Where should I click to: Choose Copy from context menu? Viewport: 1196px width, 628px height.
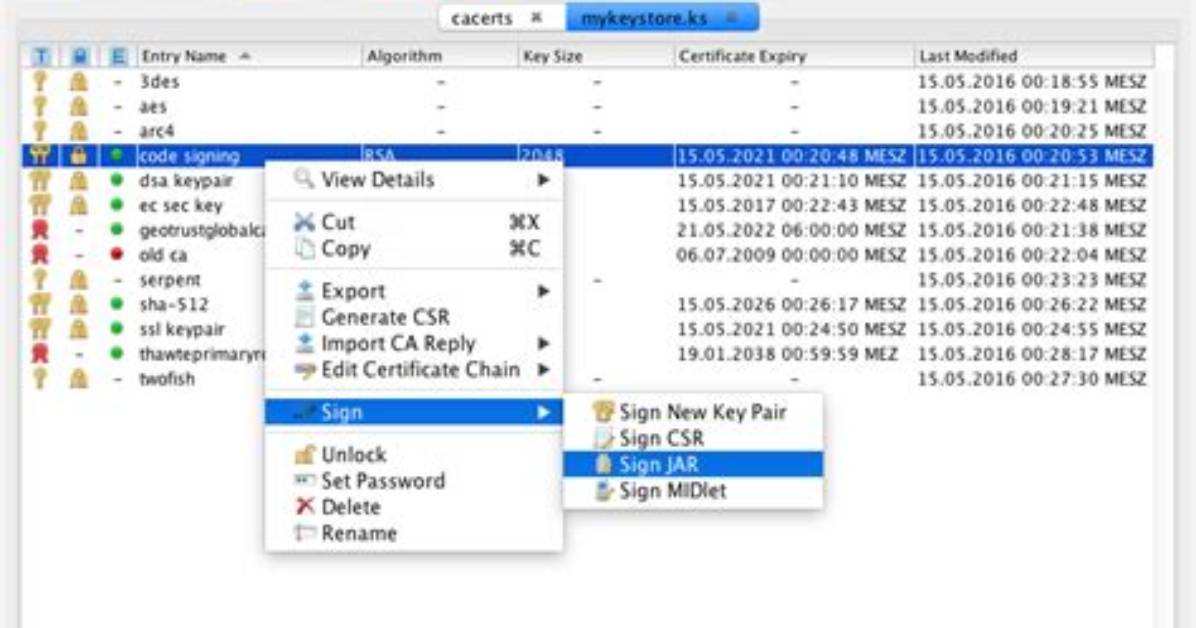click(413, 248)
